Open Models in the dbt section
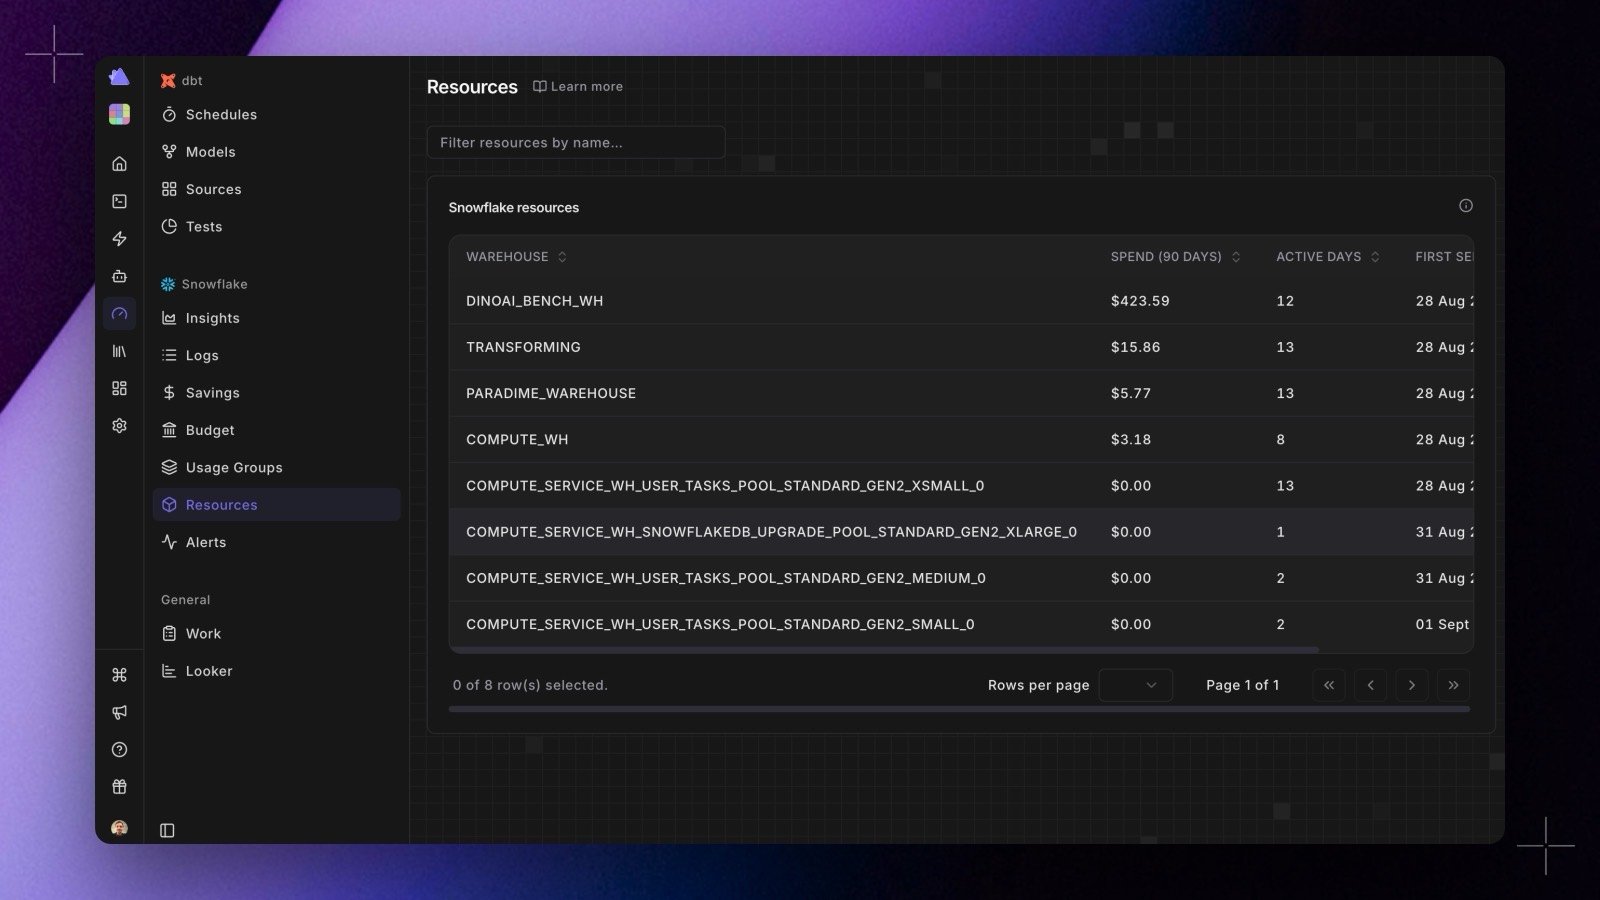The width and height of the screenshot is (1600, 900). pyautogui.click(x=277, y=152)
